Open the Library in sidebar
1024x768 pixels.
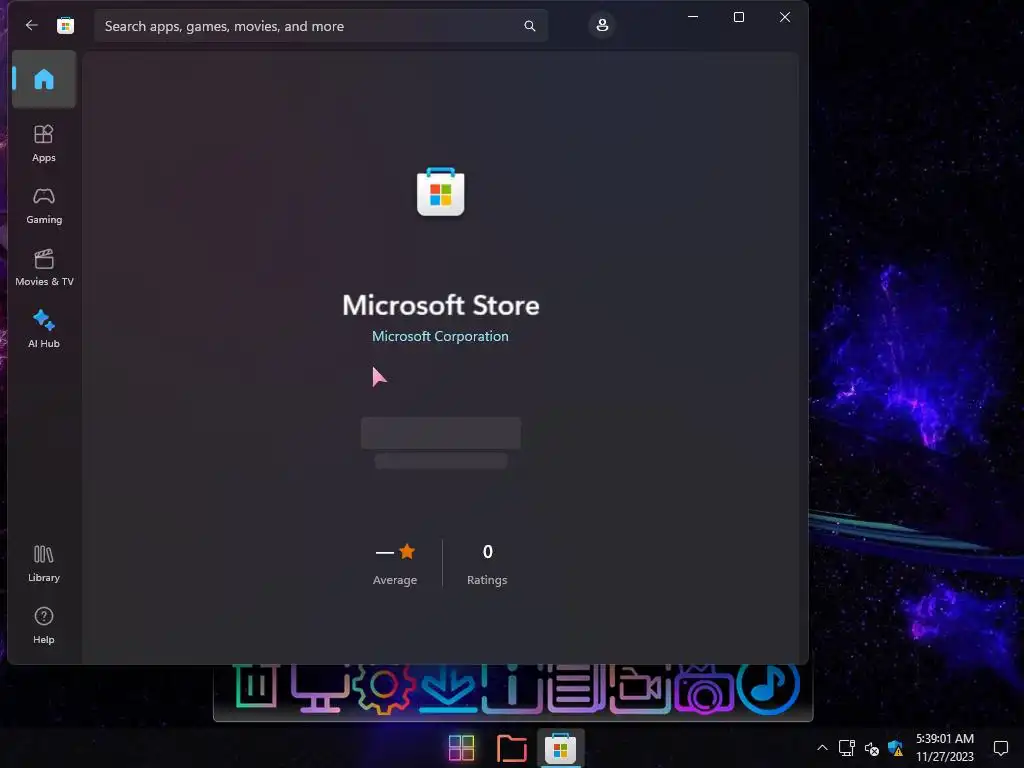click(x=44, y=563)
